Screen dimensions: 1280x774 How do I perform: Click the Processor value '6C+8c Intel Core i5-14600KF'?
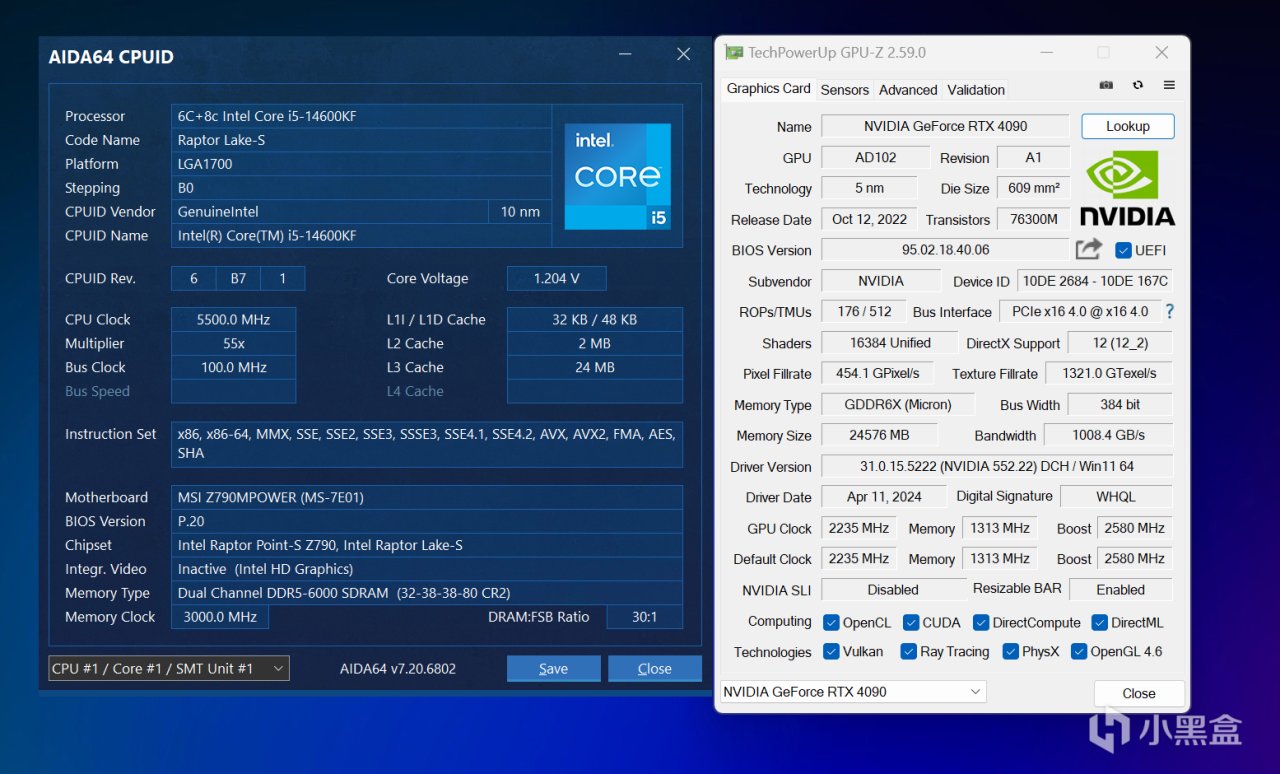click(x=361, y=116)
